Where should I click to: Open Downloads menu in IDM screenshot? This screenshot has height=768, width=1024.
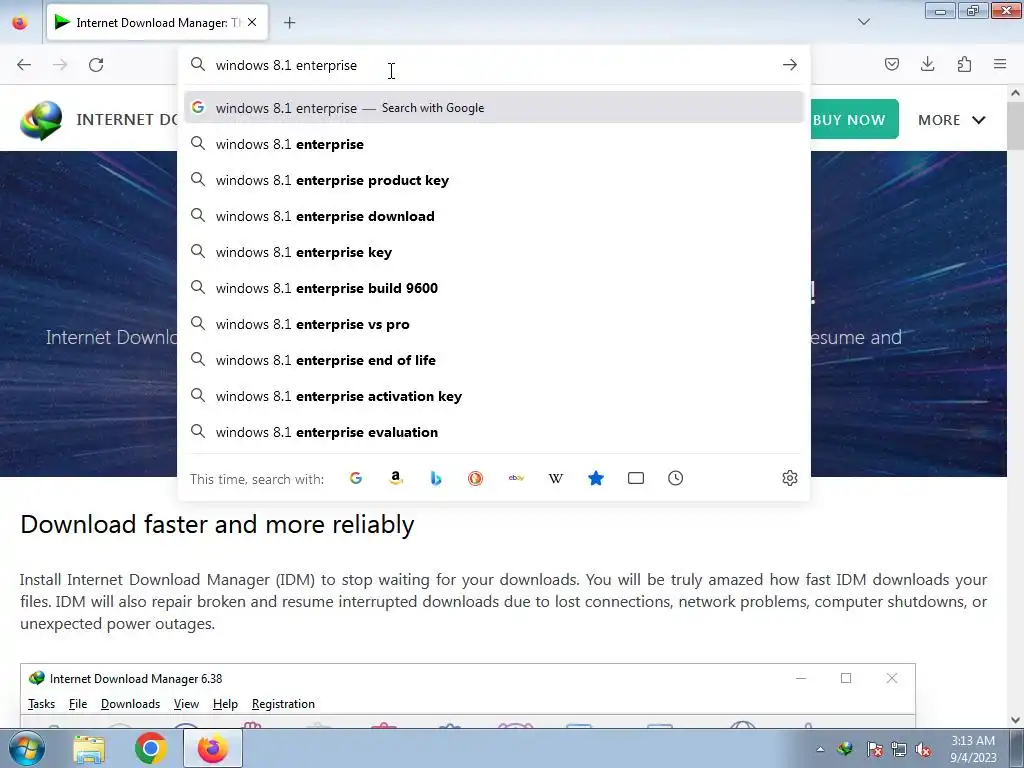pos(131,703)
